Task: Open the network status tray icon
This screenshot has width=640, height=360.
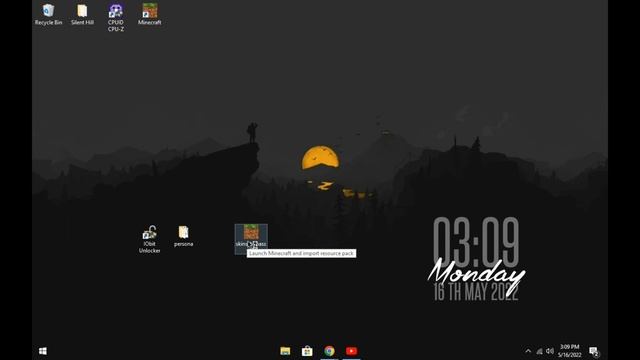Action: (x=539, y=351)
